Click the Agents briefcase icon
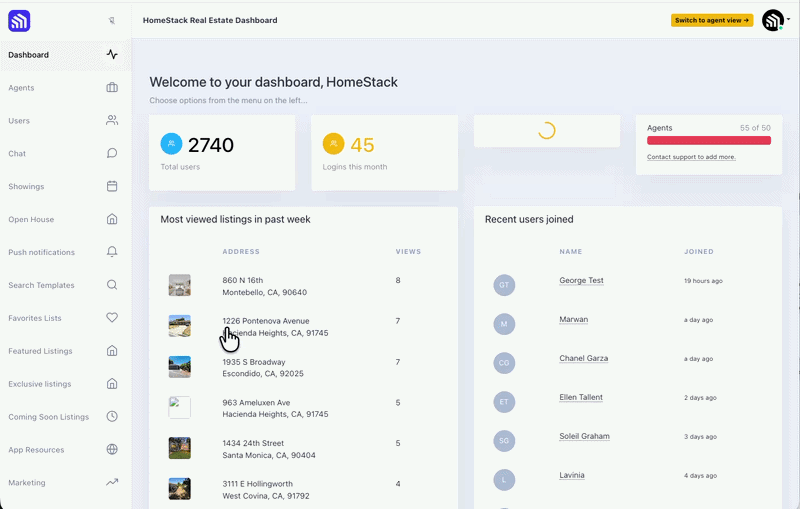The image size is (800, 509). pyautogui.click(x=112, y=88)
